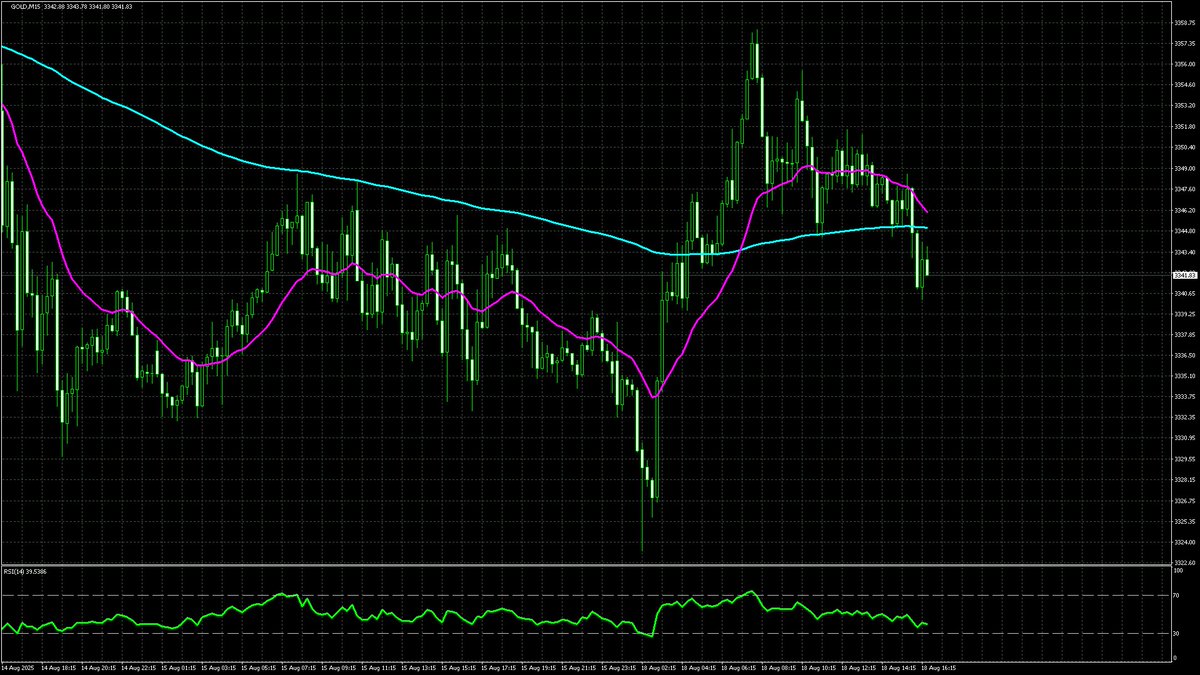
Task: Click the 3324.00 price scale label
Action: [x=1183, y=543]
